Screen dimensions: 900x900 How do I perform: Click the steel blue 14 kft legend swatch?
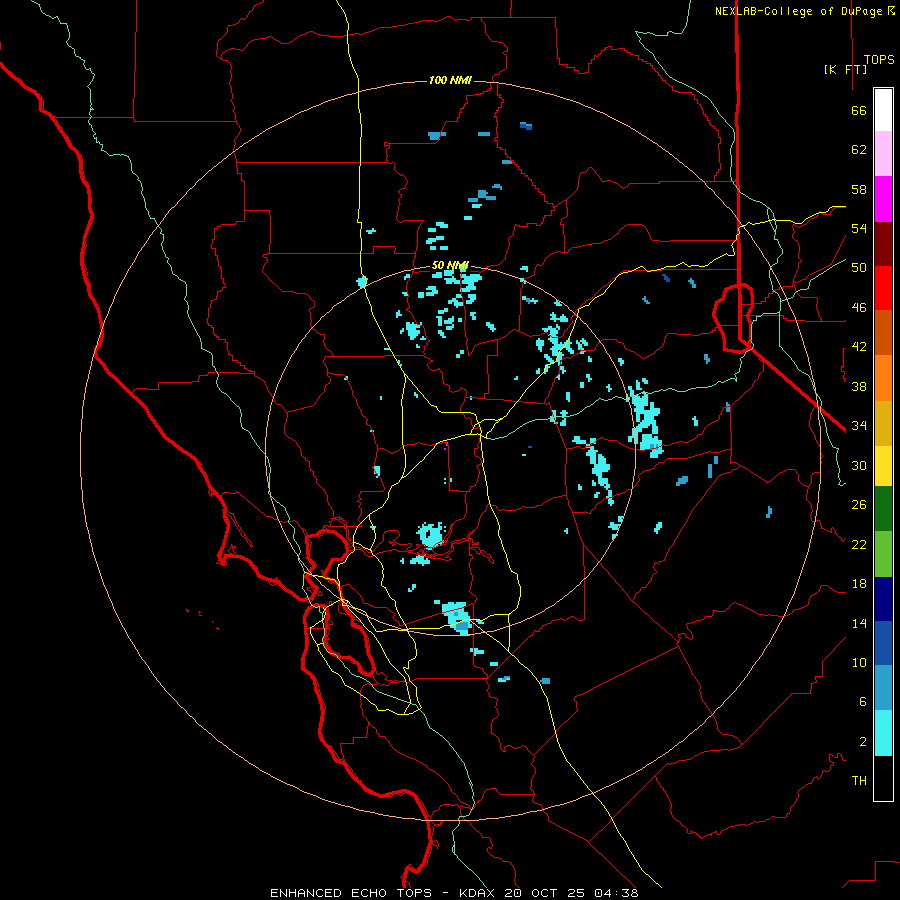[x=883, y=687]
